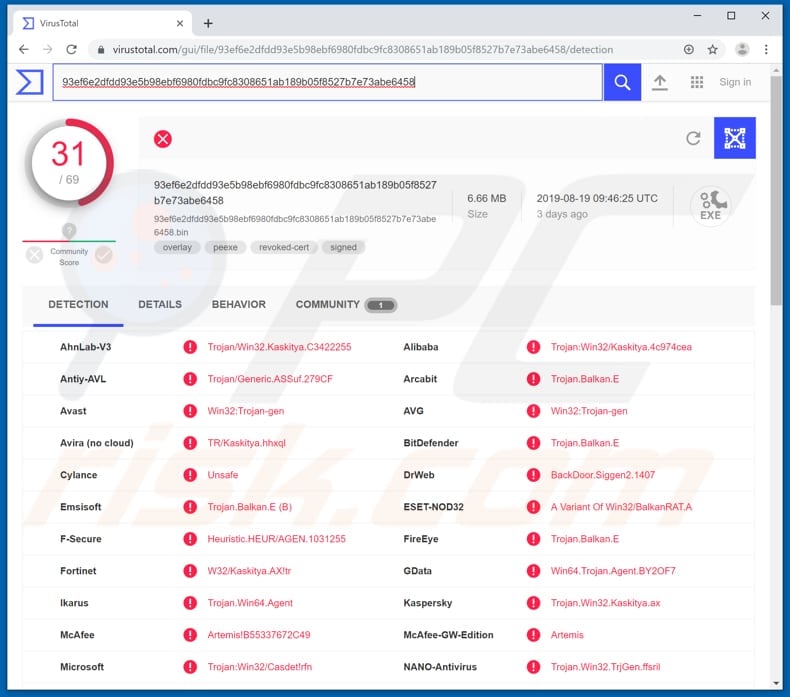790x697 pixels.
Task: Click the 6.66 MB size value
Action: (x=487, y=199)
